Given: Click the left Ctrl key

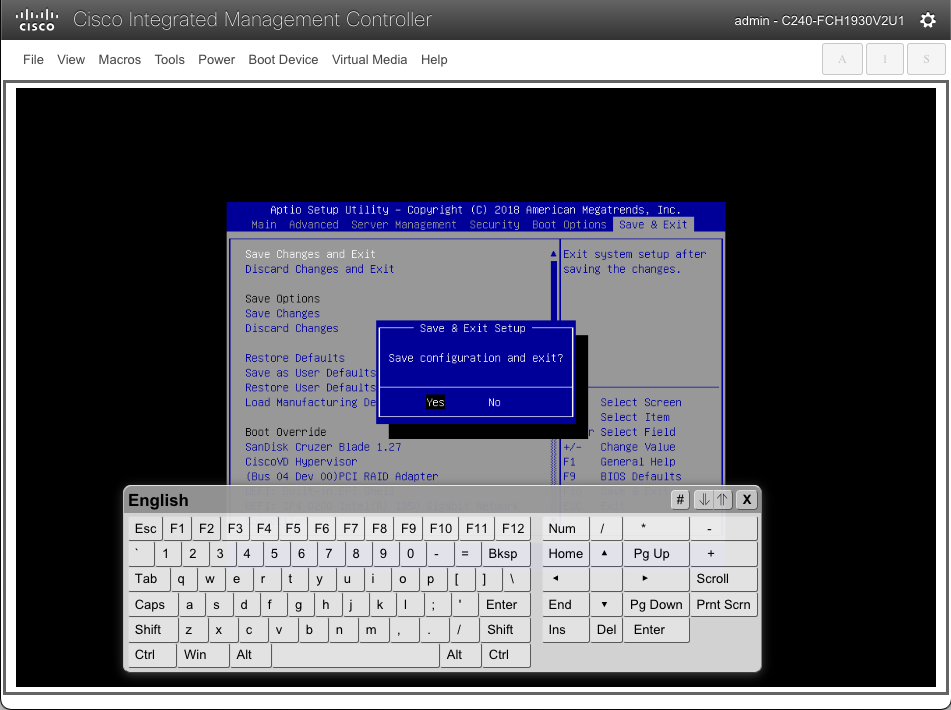Looking at the screenshot, I should tap(152, 654).
